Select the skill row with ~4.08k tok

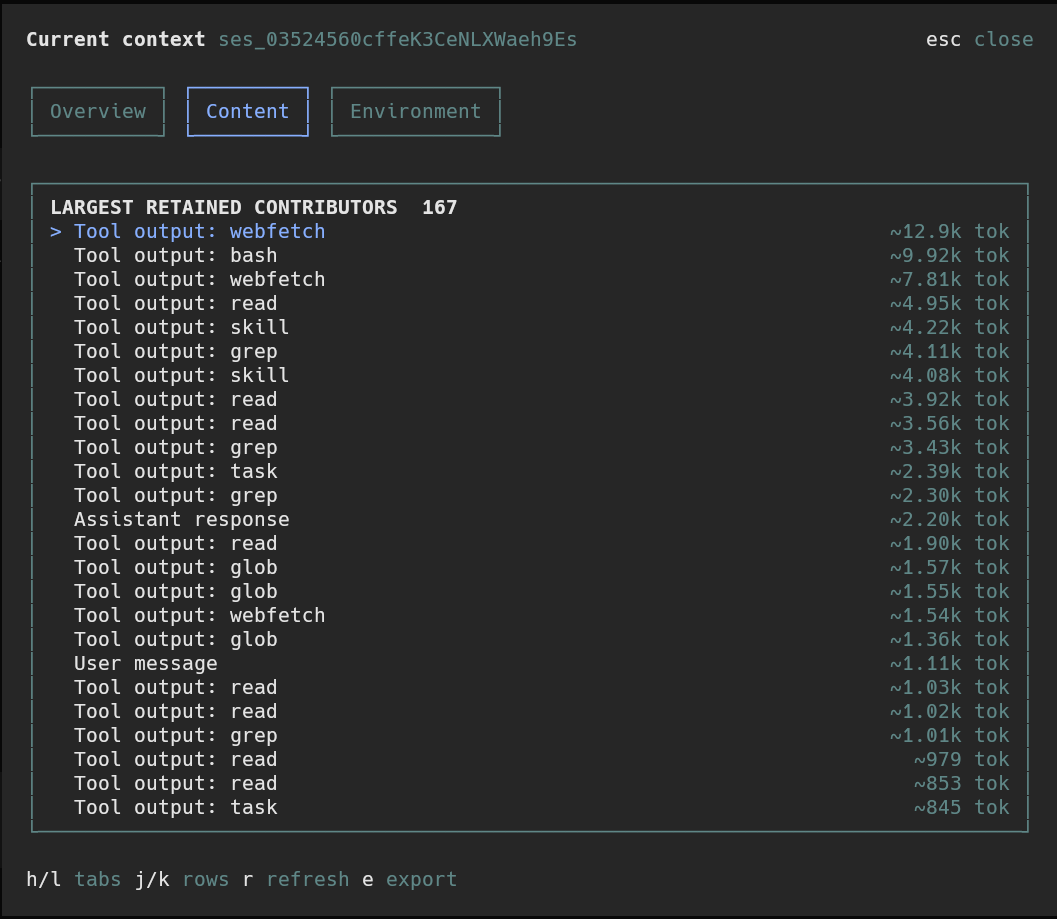[530, 376]
